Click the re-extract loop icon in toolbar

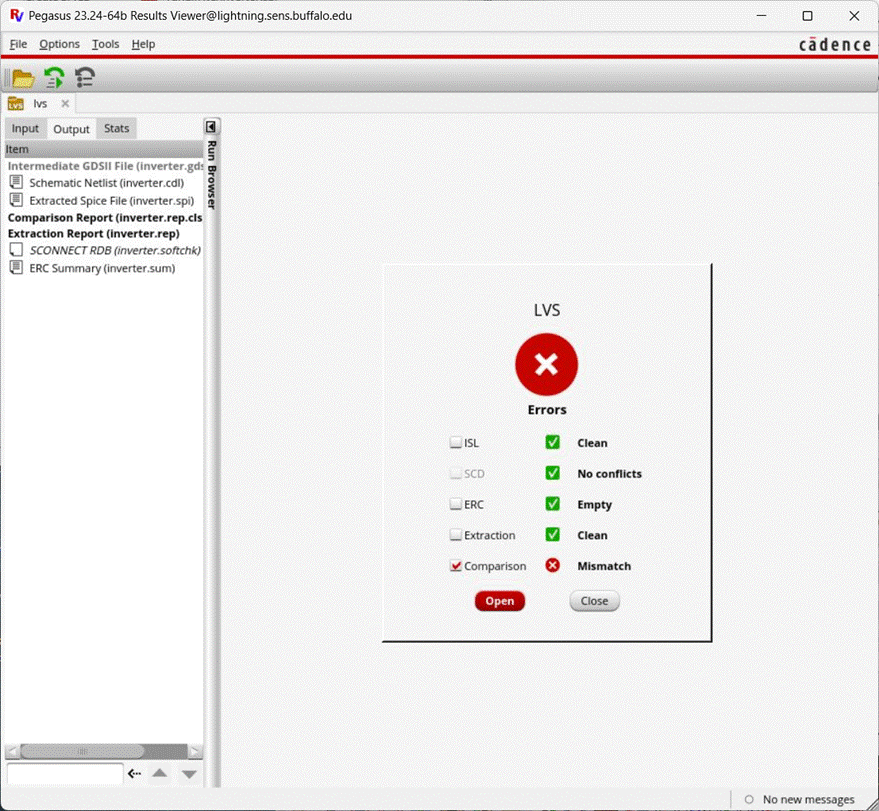click(x=84, y=76)
